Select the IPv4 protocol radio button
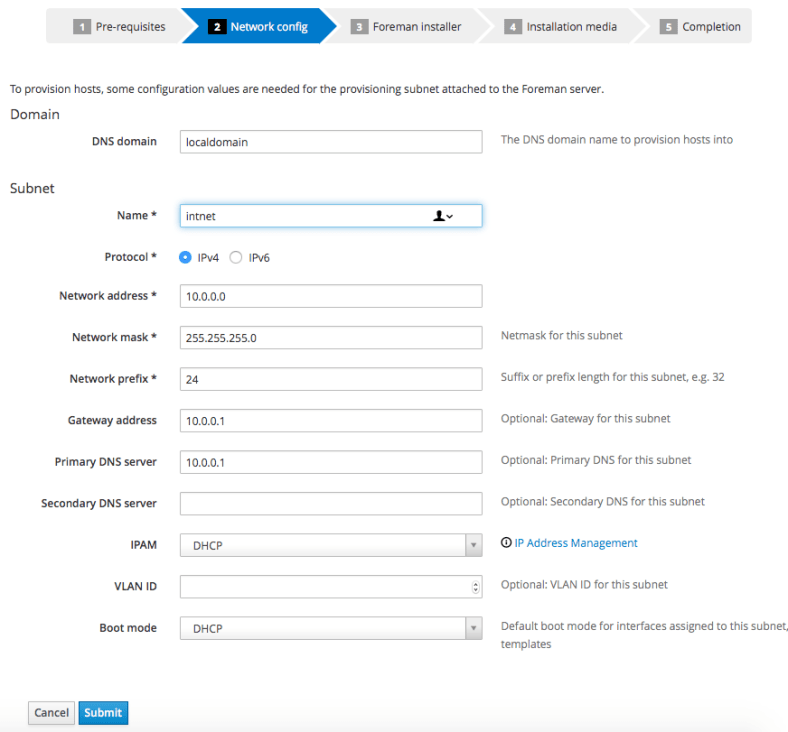Image resolution: width=788 pixels, height=732 pixels. (185, 257)
